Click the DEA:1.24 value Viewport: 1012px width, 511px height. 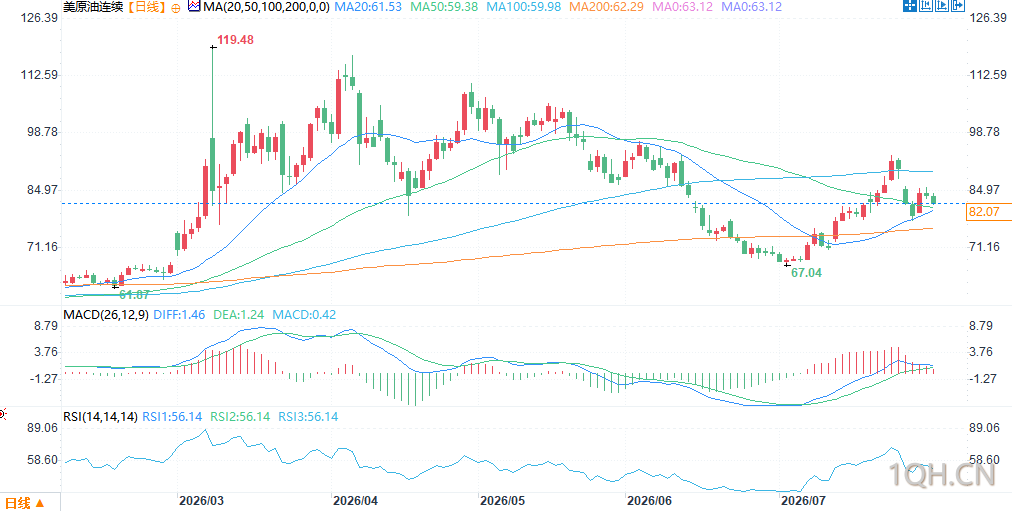coord(238,316)
